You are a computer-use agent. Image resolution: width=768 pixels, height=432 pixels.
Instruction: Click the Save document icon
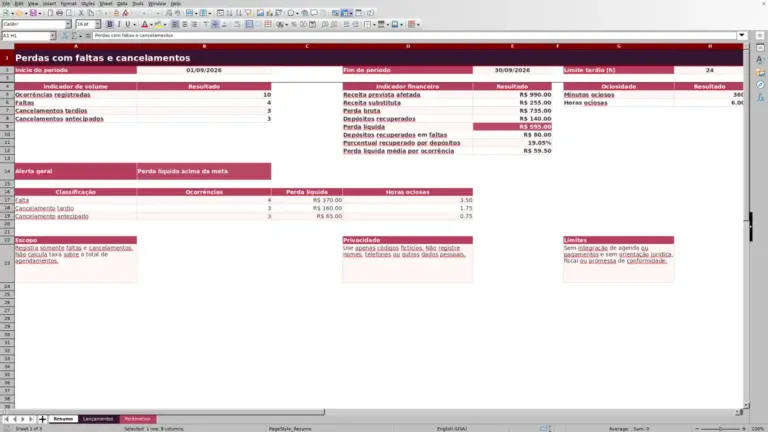pyautogui.click(x=33, y=13)
